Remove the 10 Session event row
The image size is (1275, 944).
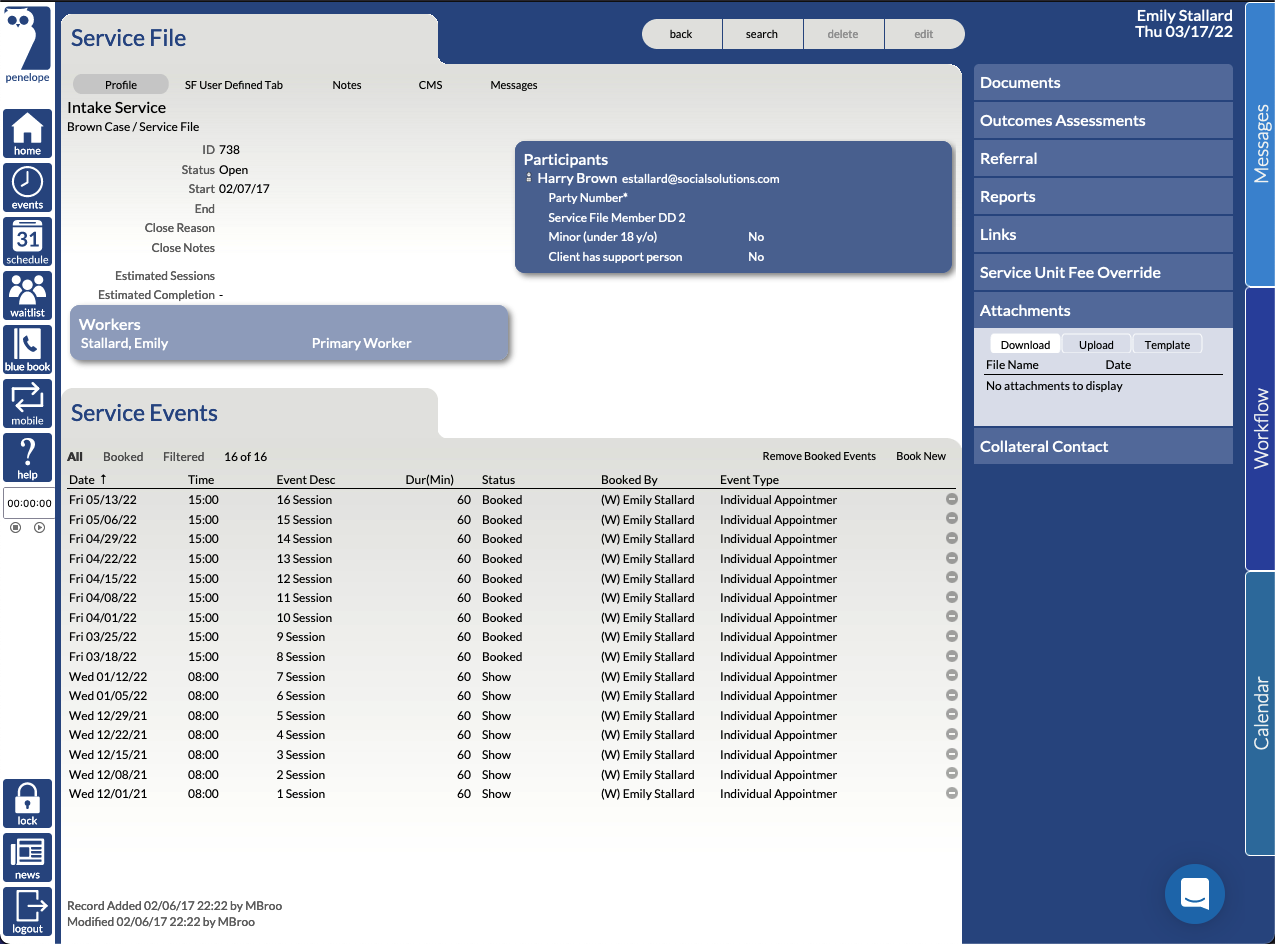952,617
